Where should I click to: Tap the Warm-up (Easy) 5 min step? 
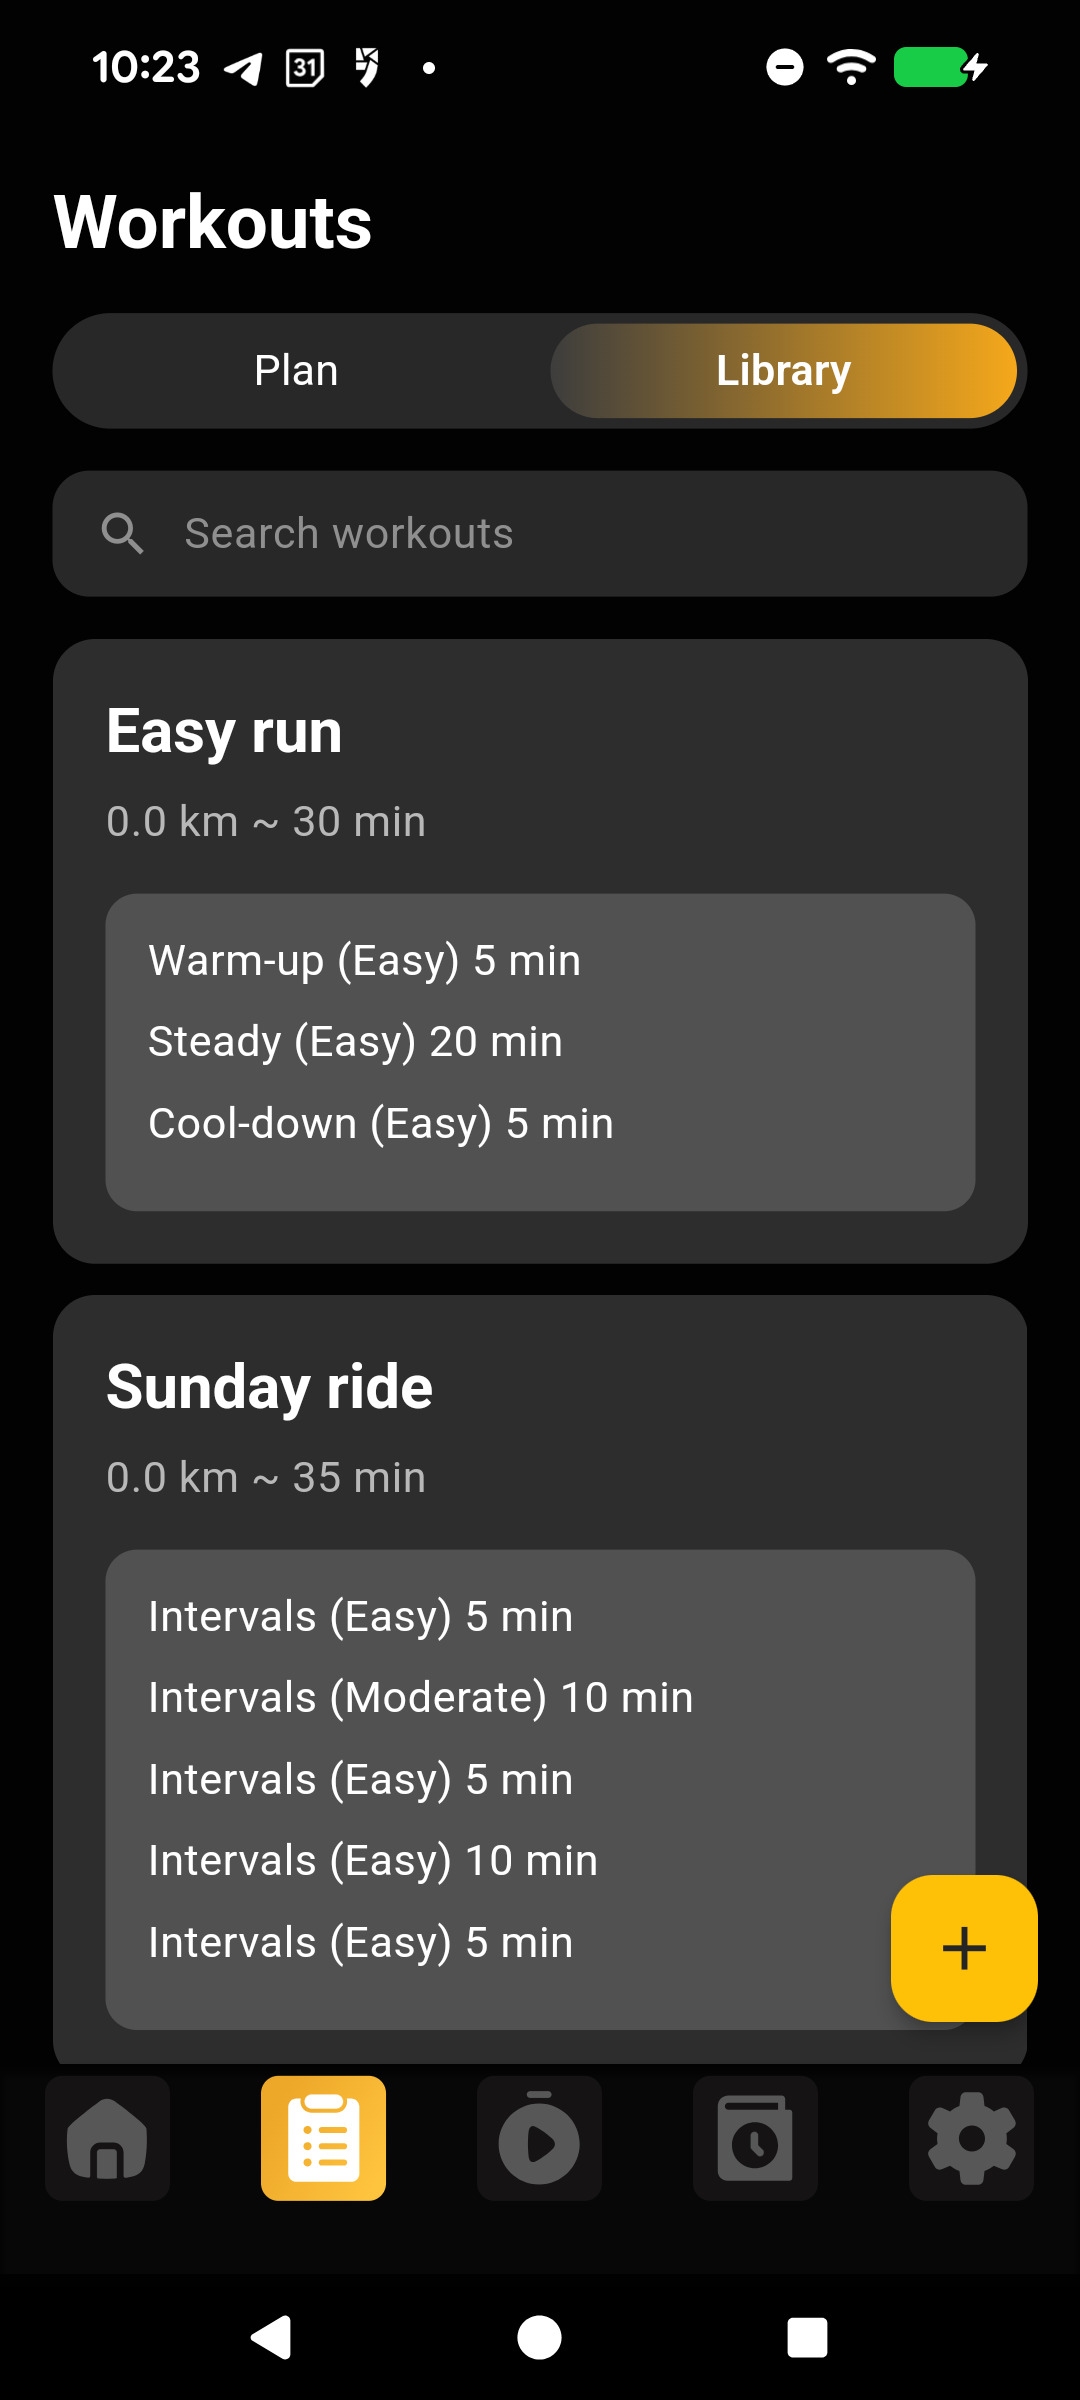(x=364, y=961)
